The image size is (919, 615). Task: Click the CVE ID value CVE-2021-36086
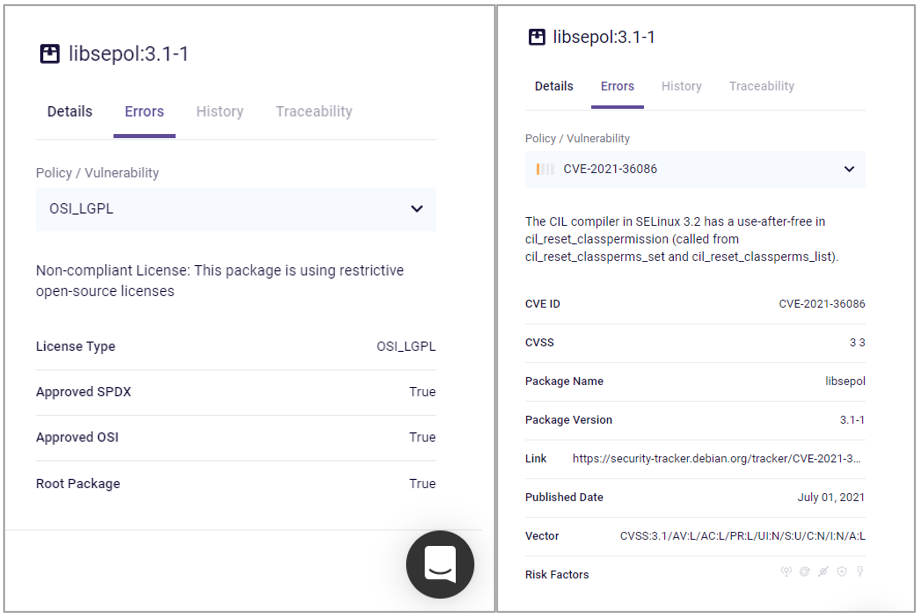click(x=822, y=304)
